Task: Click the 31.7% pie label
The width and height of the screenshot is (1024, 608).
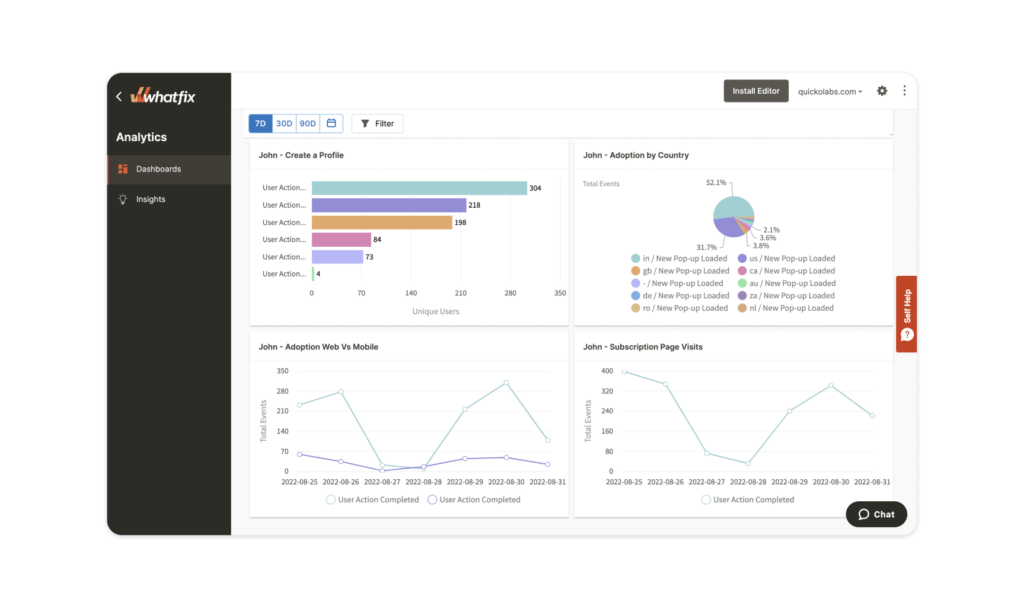Action: tap(706, 248)
